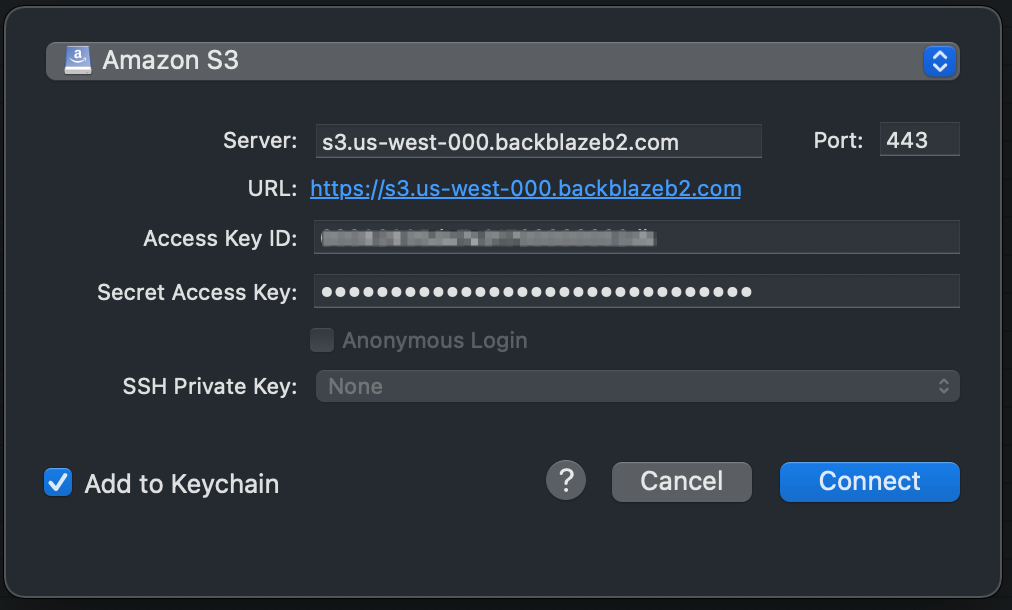1012x610 pixels.
Task: Focus the Secret Access Key field
Action: 637,291
